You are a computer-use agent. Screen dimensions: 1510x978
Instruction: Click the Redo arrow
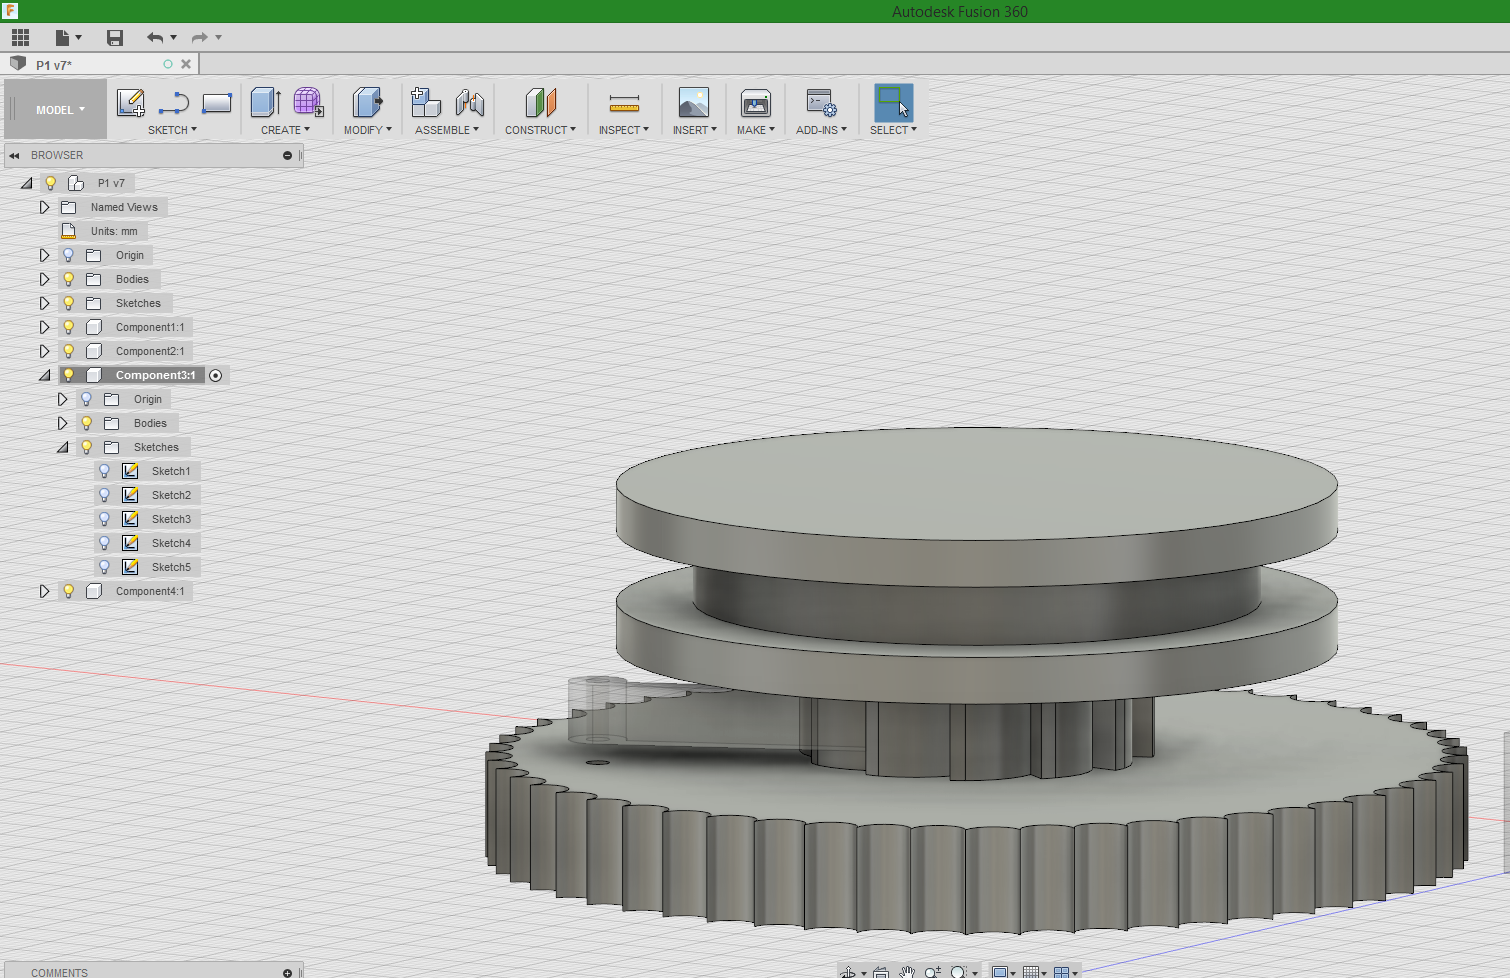[199, 38]
